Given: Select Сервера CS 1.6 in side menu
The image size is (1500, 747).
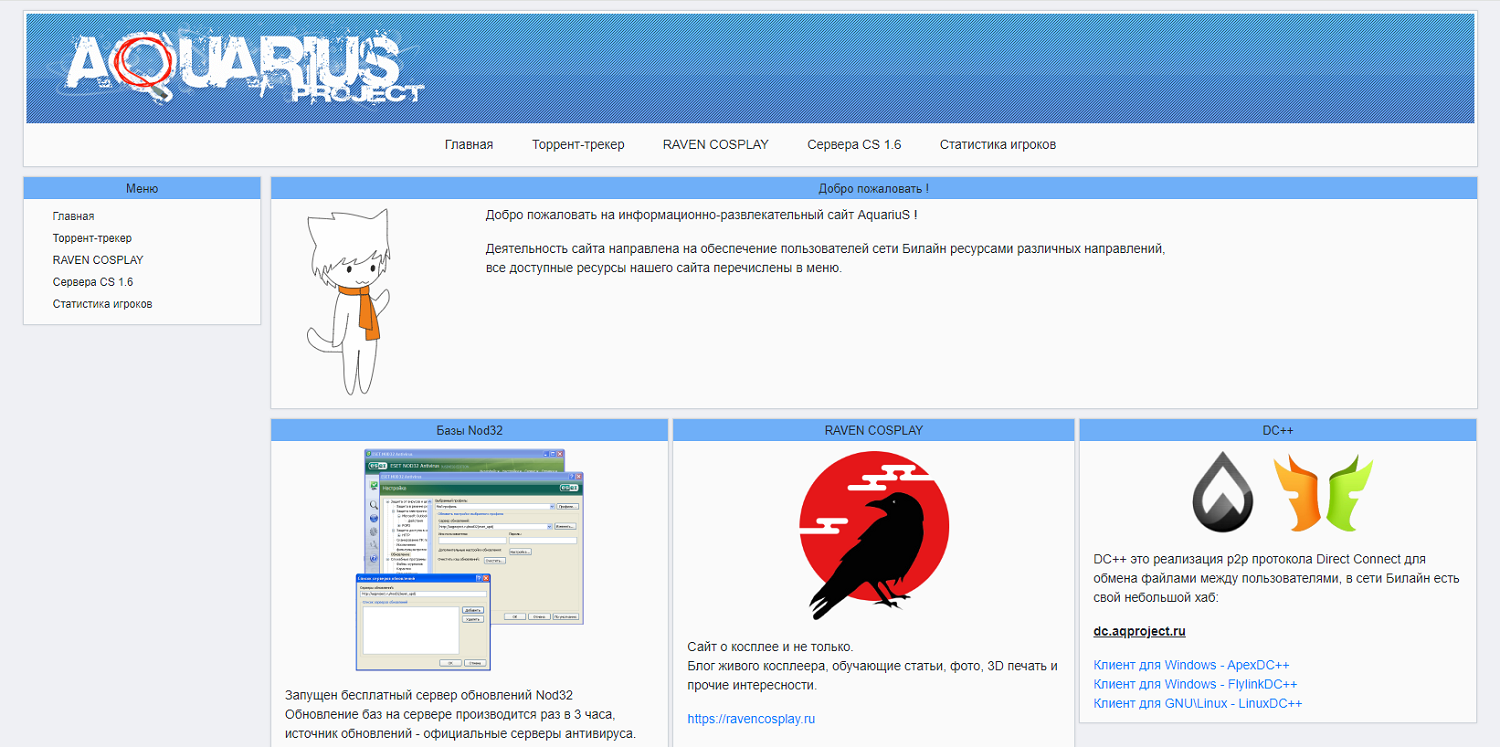Looking at the screenshot, I should 93,282.
